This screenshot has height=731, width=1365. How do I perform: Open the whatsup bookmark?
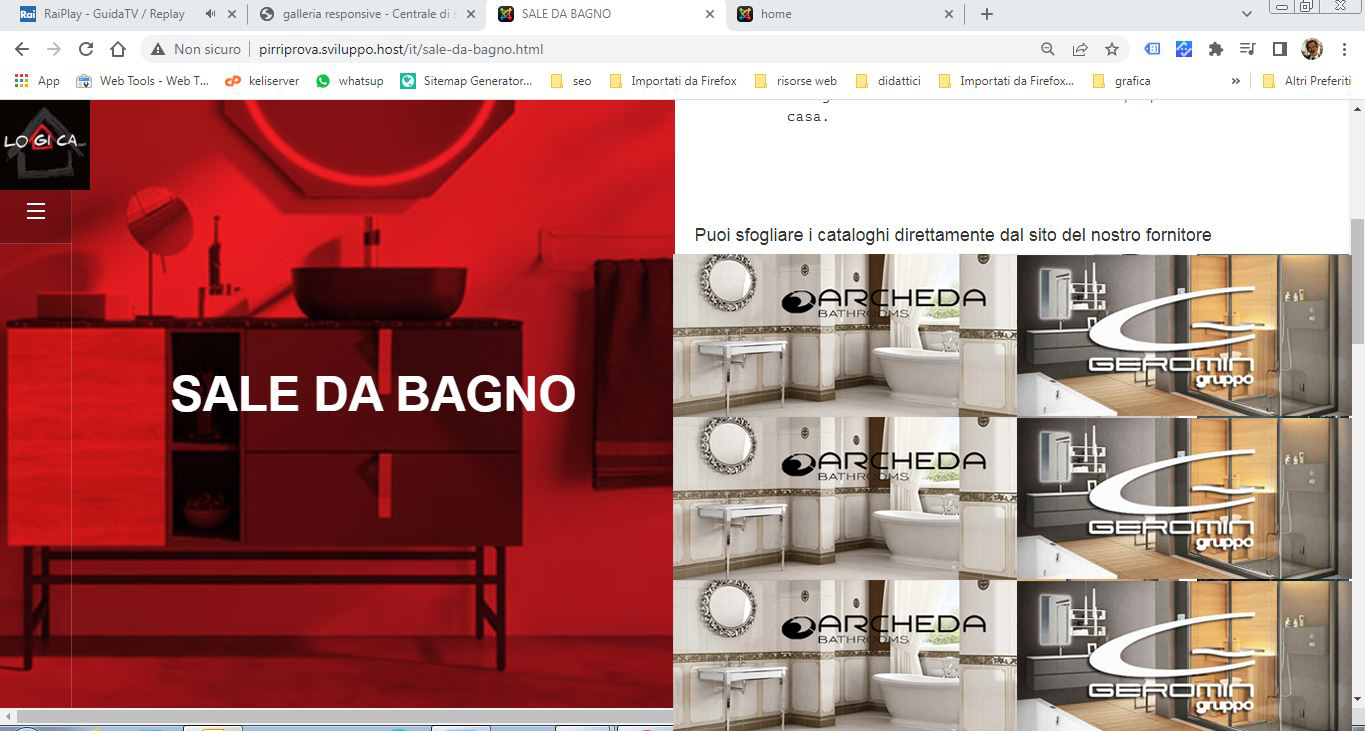coord(349,81)
